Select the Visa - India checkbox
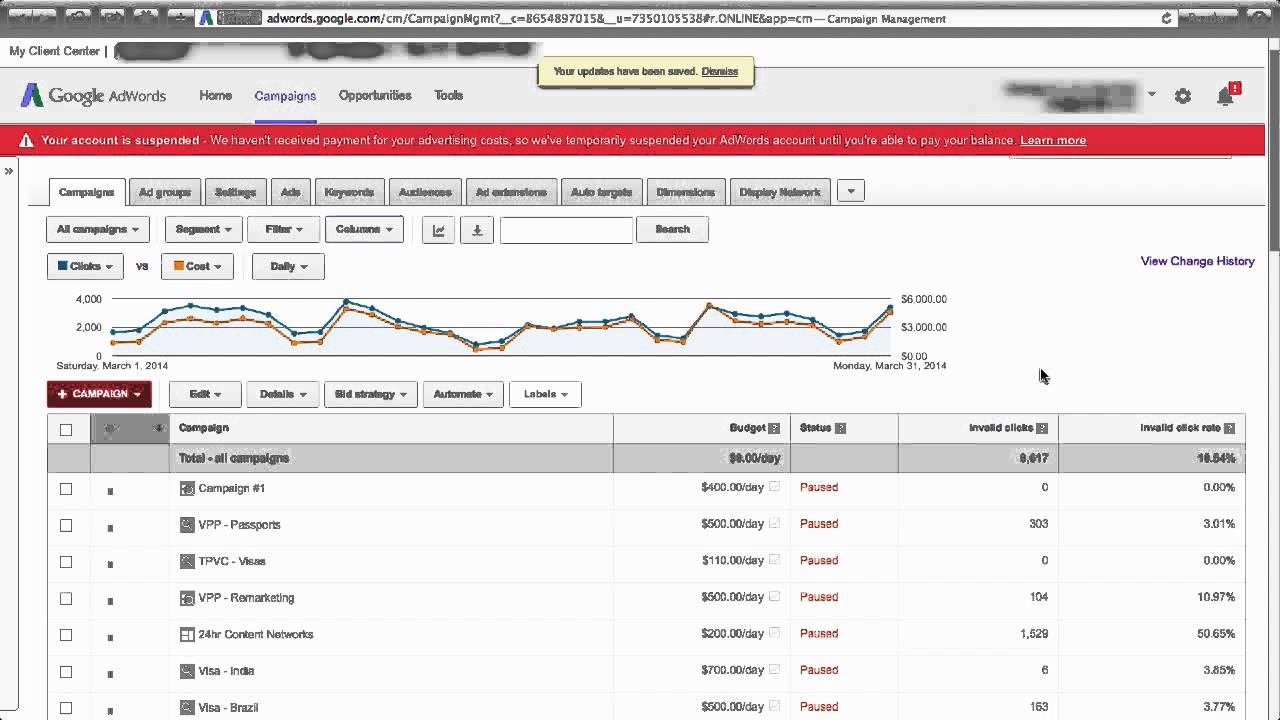The image size is (1280, 720). [x=66, y=671]
